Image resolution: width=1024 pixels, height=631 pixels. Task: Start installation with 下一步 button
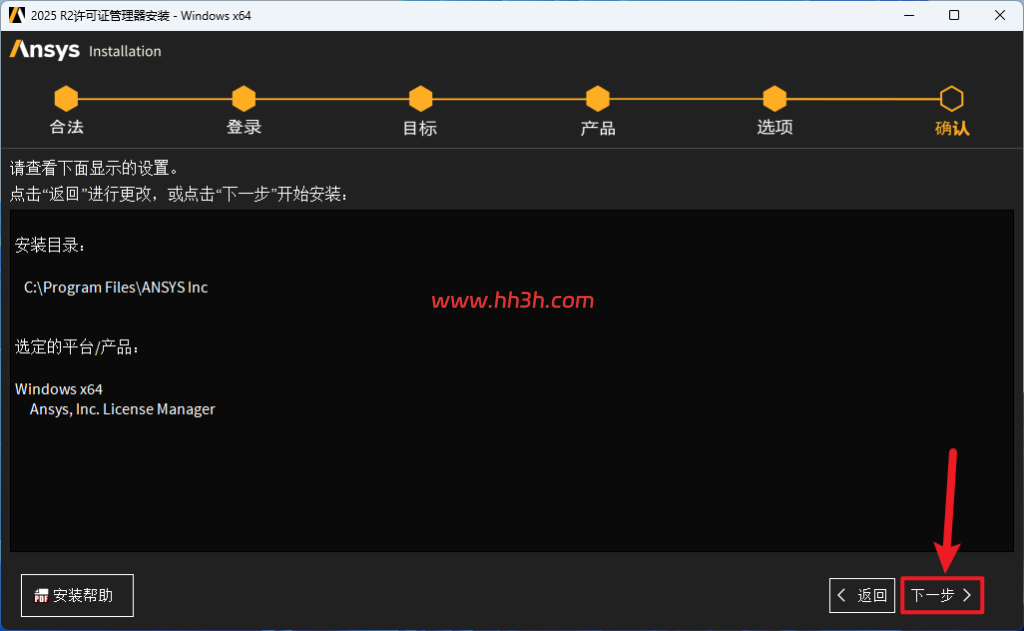(942, 595)
